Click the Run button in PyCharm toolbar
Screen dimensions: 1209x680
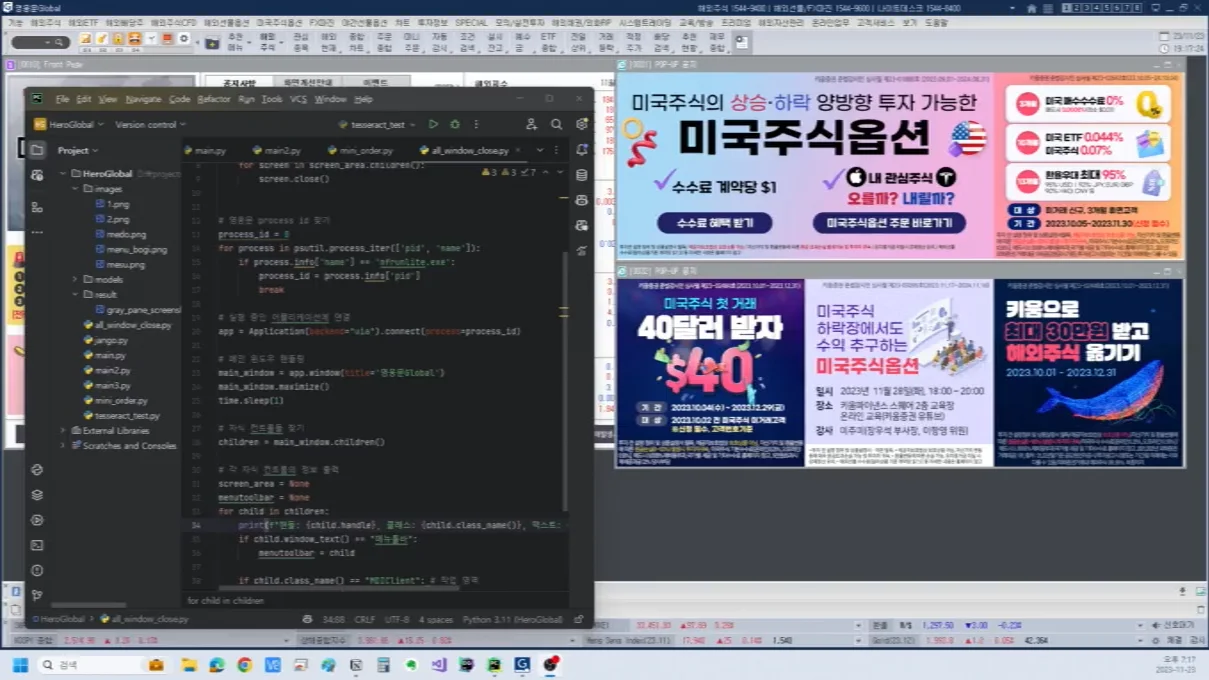click(x=433, y=124)
